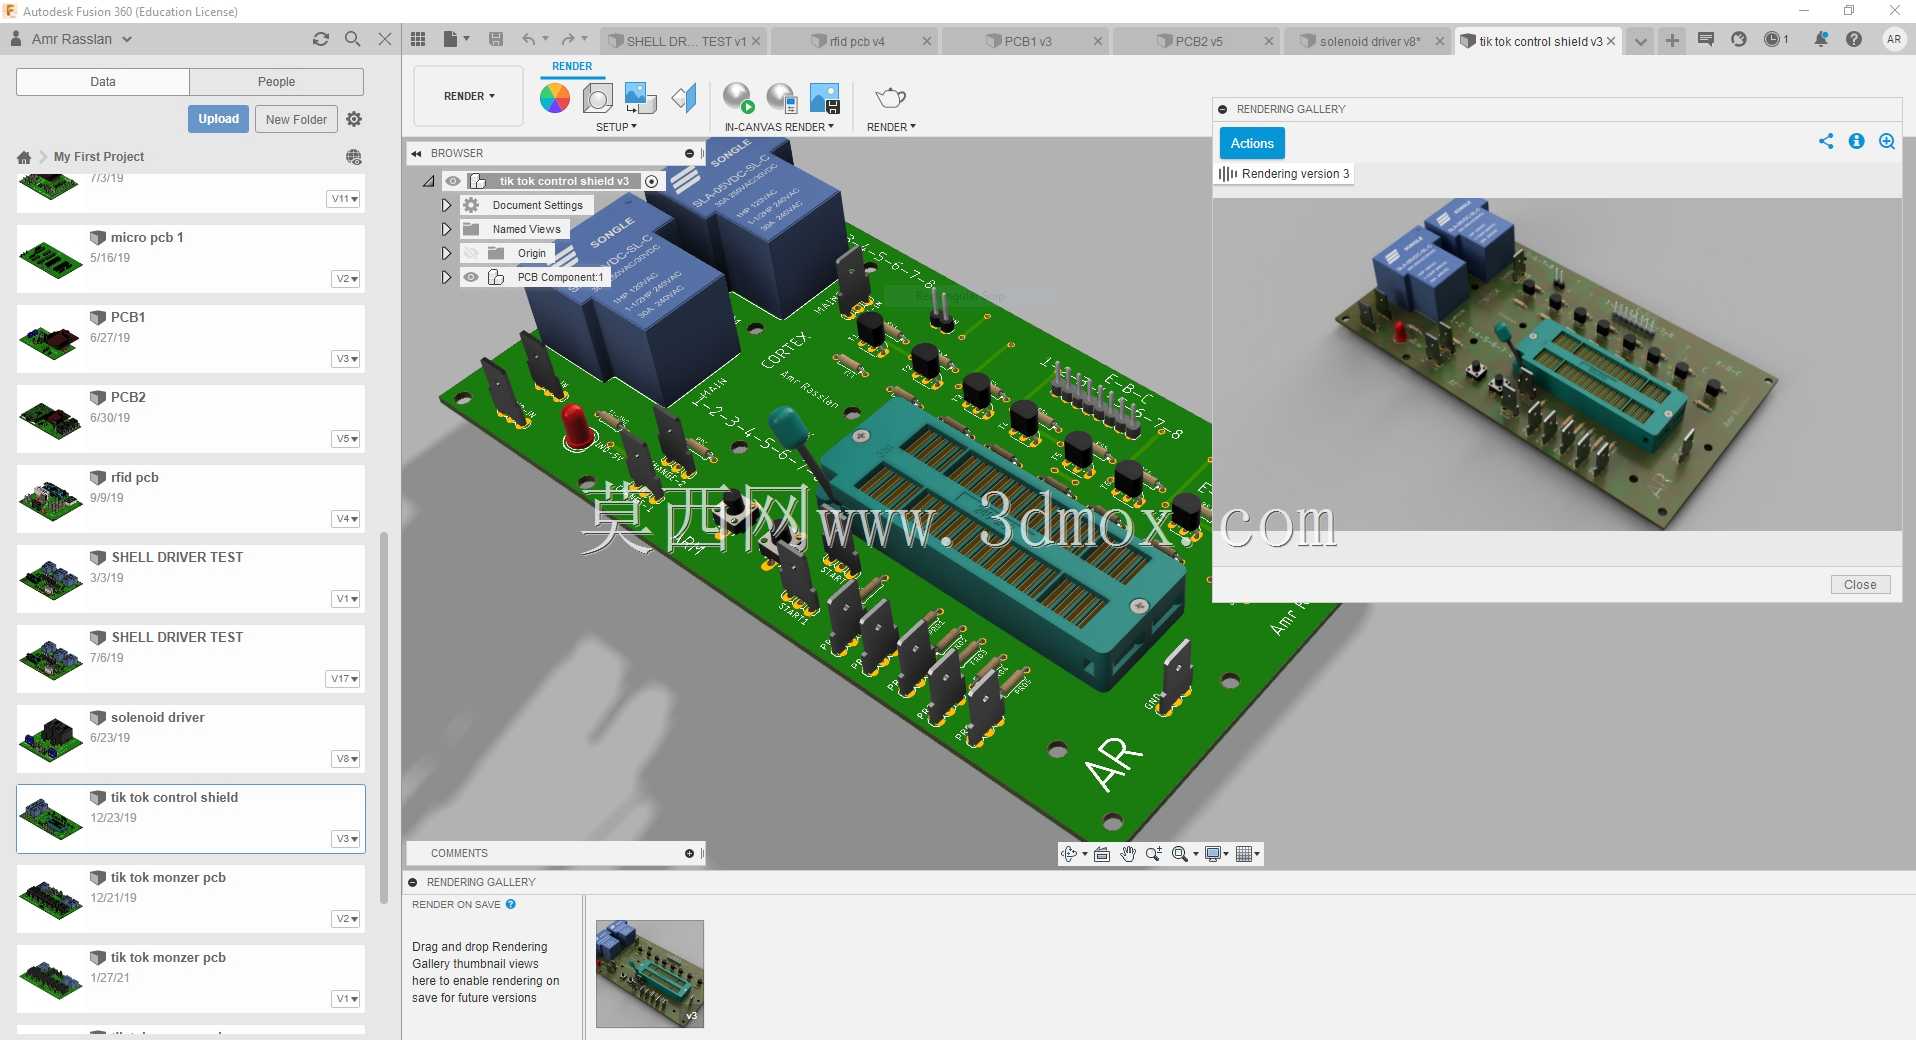
Task: Click the Upload button
Action: (x=218, y=119)
